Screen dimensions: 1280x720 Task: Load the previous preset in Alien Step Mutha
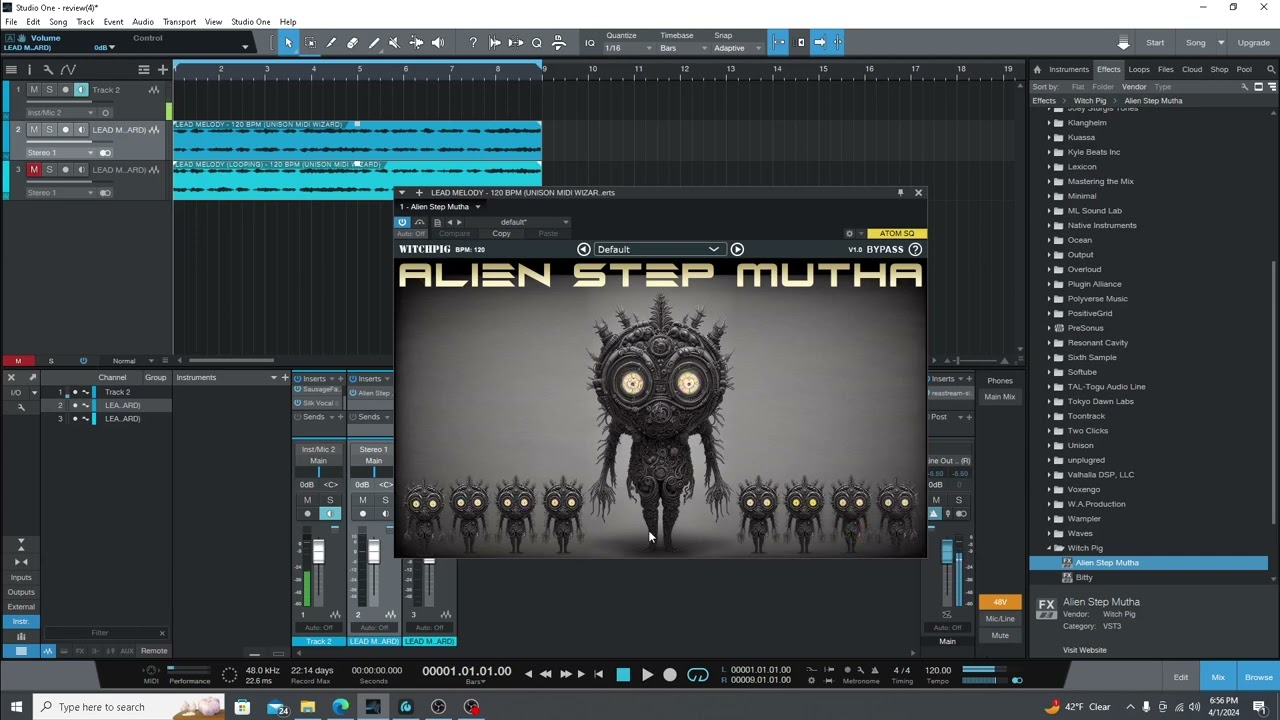[x=584, y=249]
